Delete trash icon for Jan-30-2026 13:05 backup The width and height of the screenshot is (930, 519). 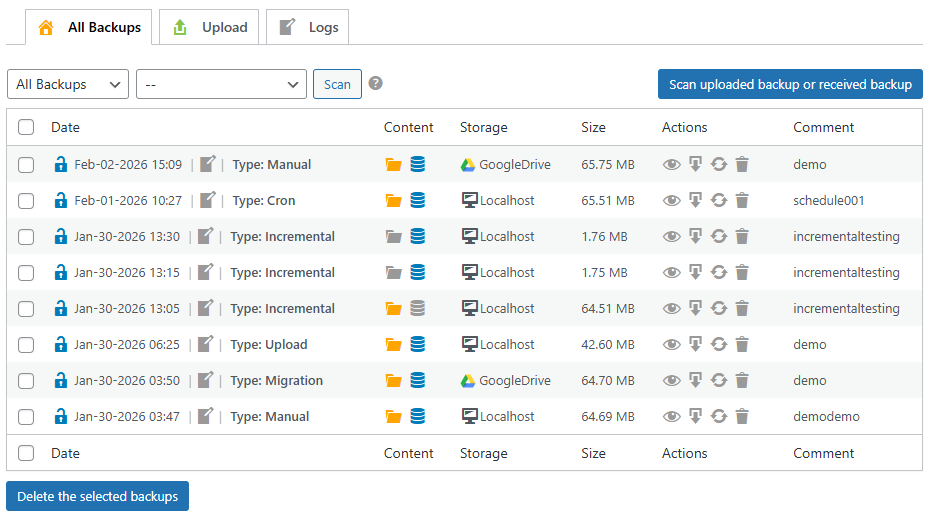(742, 308)
